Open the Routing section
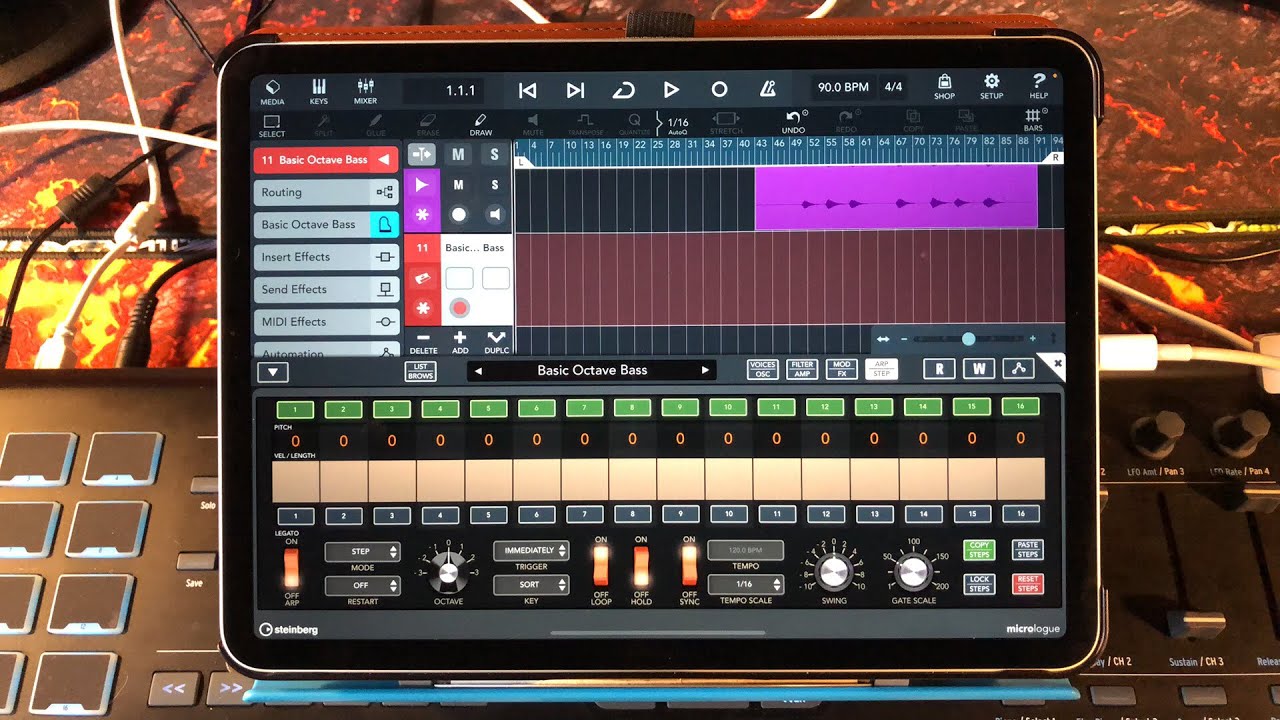The height and width of the screenshot is (720, 1280). tap(326, 192)
